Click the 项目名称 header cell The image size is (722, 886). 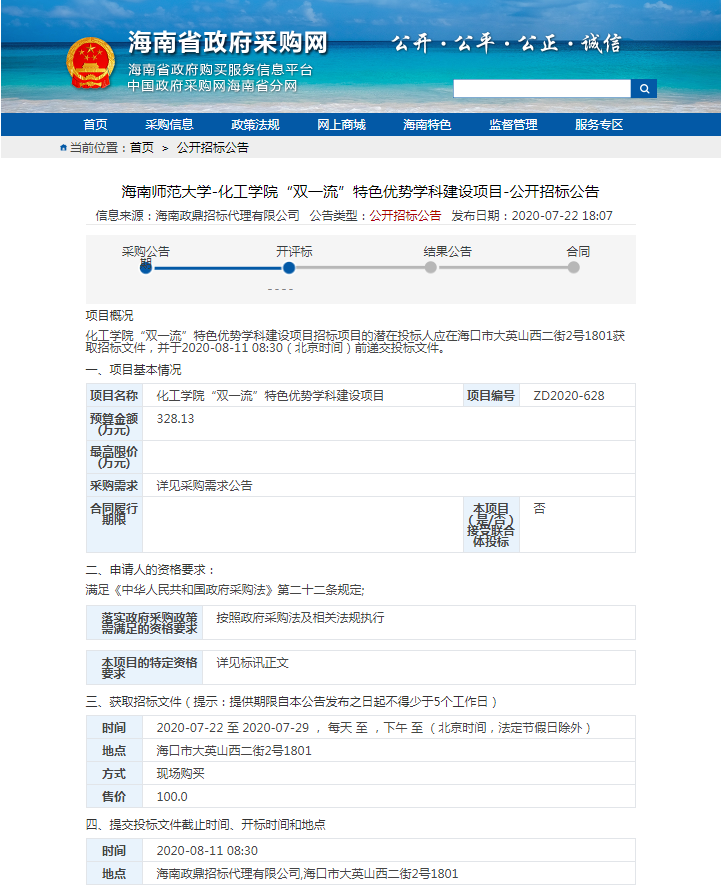[114, 396]
